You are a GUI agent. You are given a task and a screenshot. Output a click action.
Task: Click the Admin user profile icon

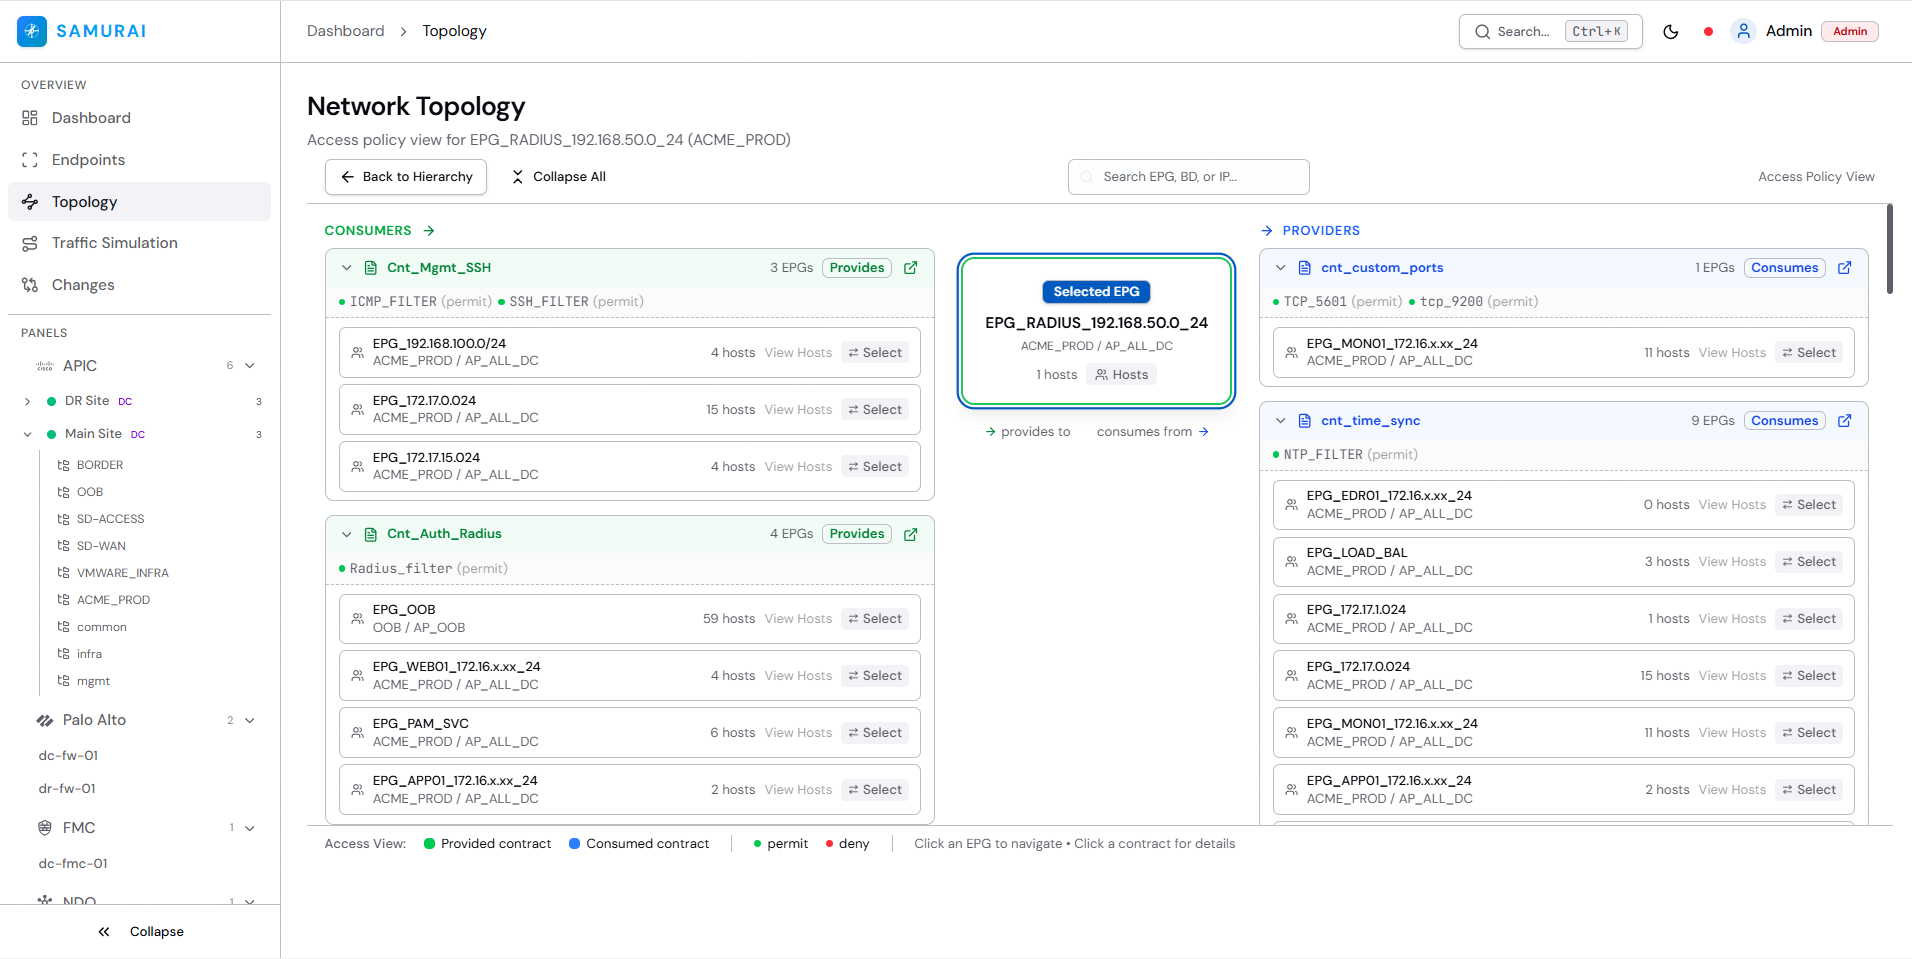1744,31
